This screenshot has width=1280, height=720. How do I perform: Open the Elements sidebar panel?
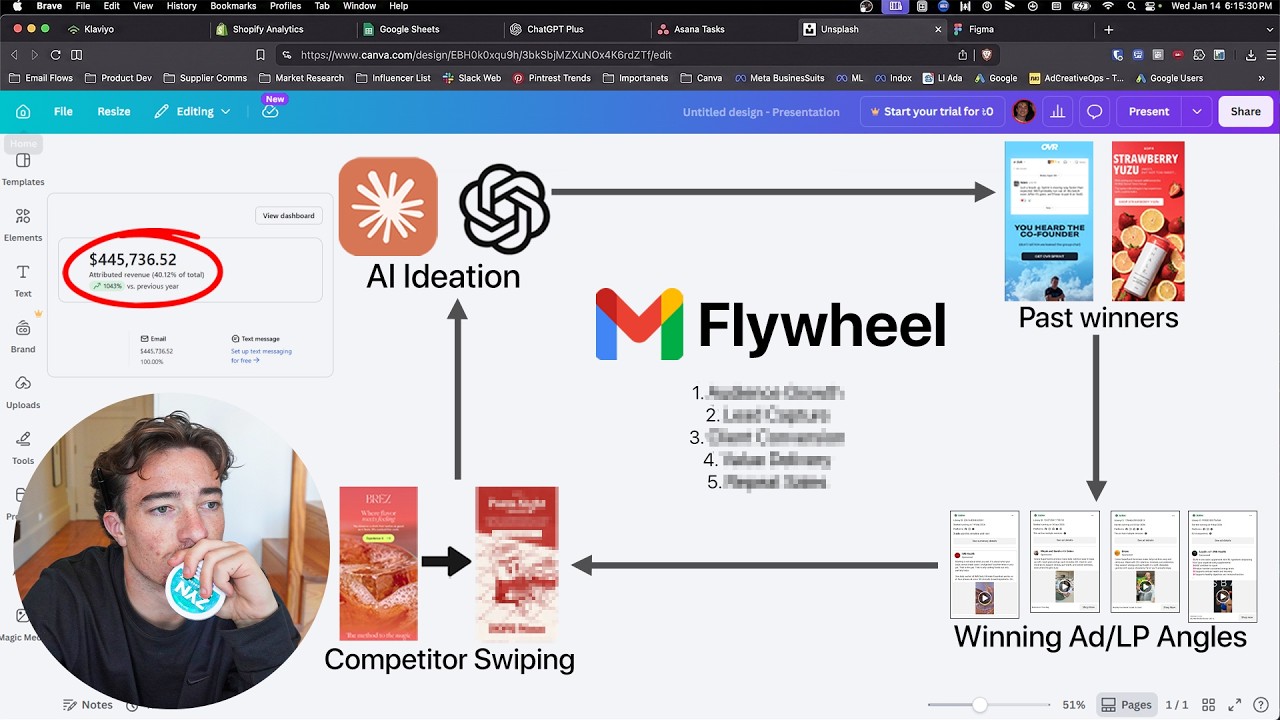pos(23,225)
